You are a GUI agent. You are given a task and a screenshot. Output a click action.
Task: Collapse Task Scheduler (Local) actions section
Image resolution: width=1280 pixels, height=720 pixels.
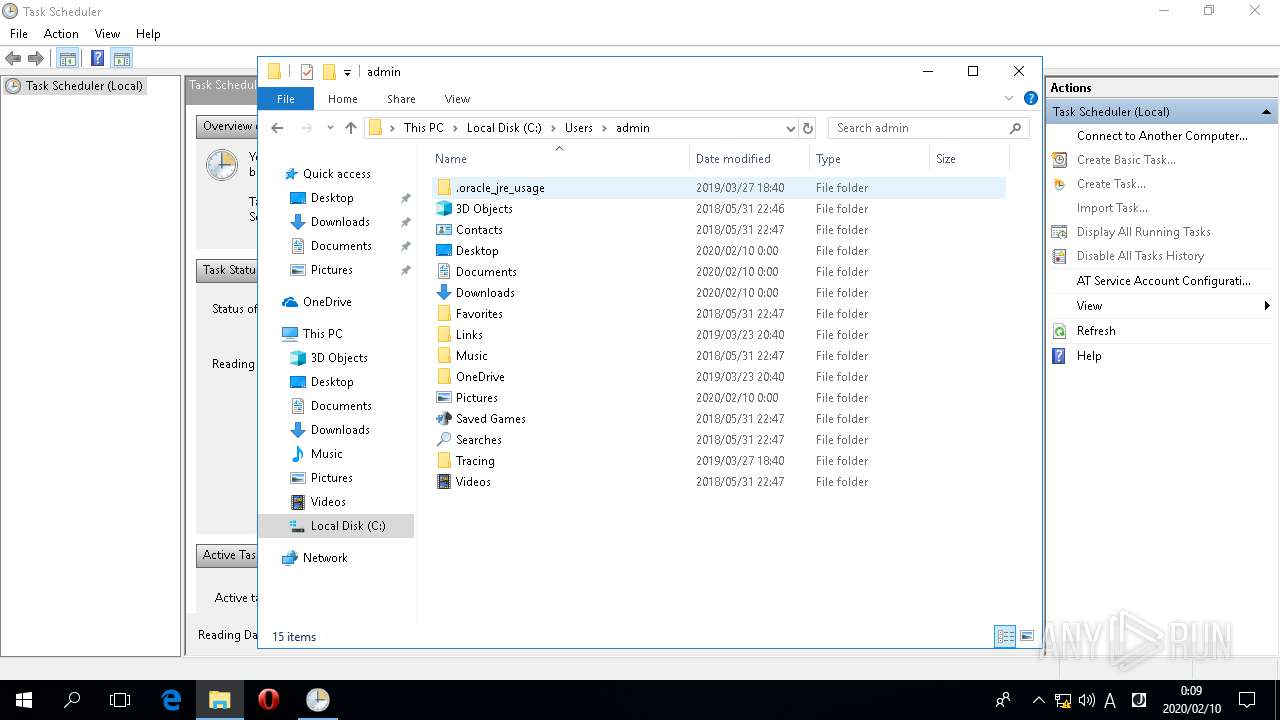click(x=1266, y=112)
